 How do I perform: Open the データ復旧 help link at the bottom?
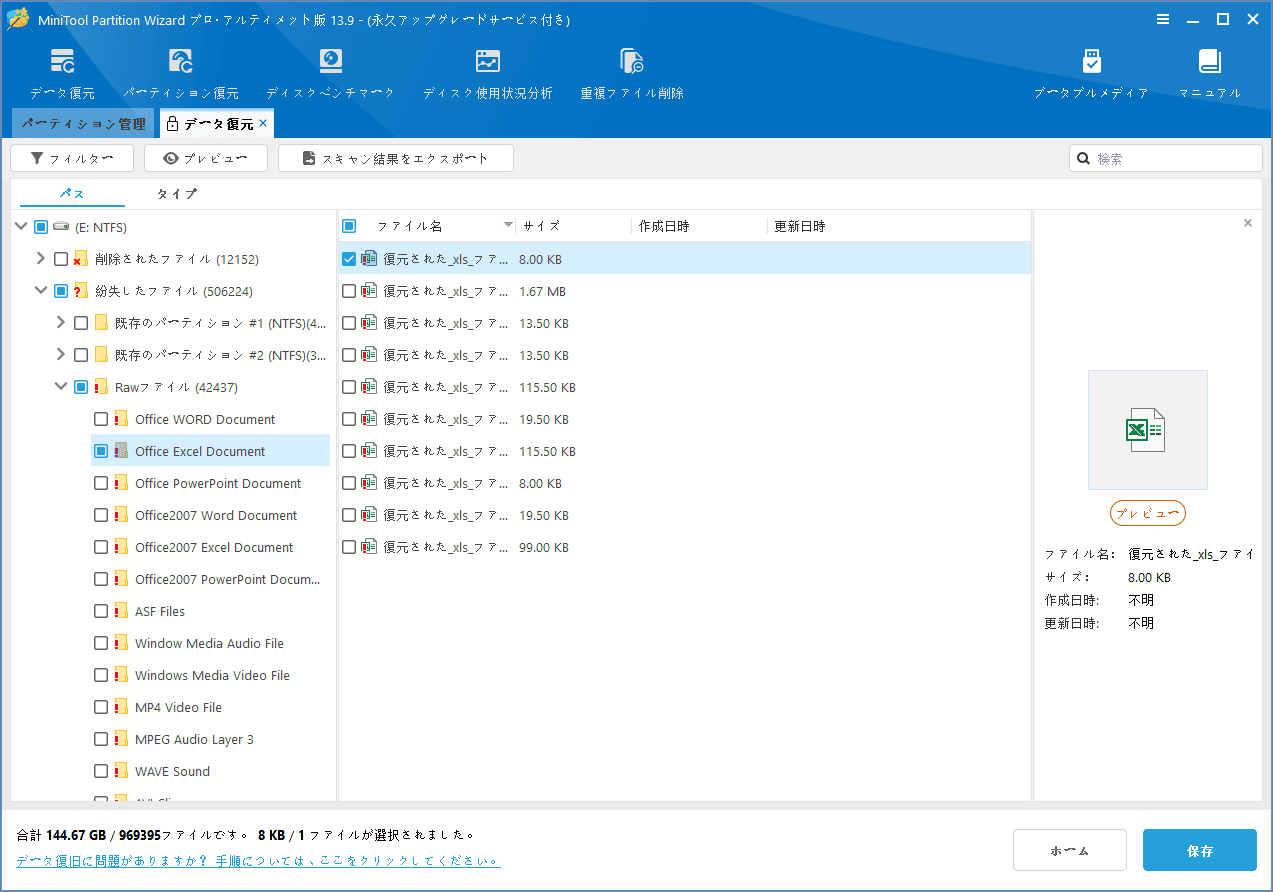tap(258, 860)
